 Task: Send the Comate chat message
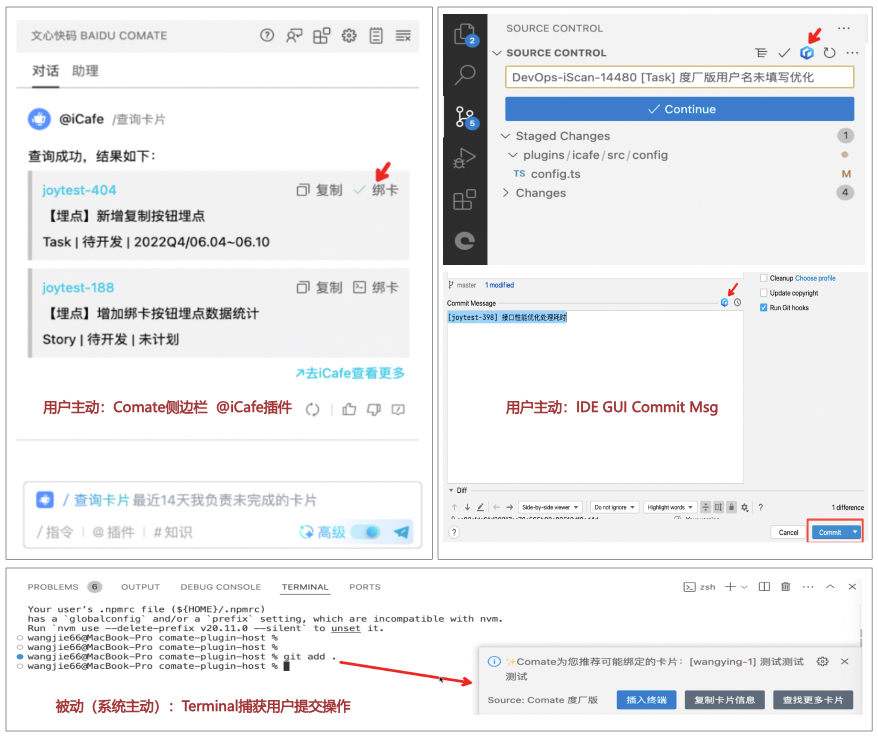coord(401,532)
